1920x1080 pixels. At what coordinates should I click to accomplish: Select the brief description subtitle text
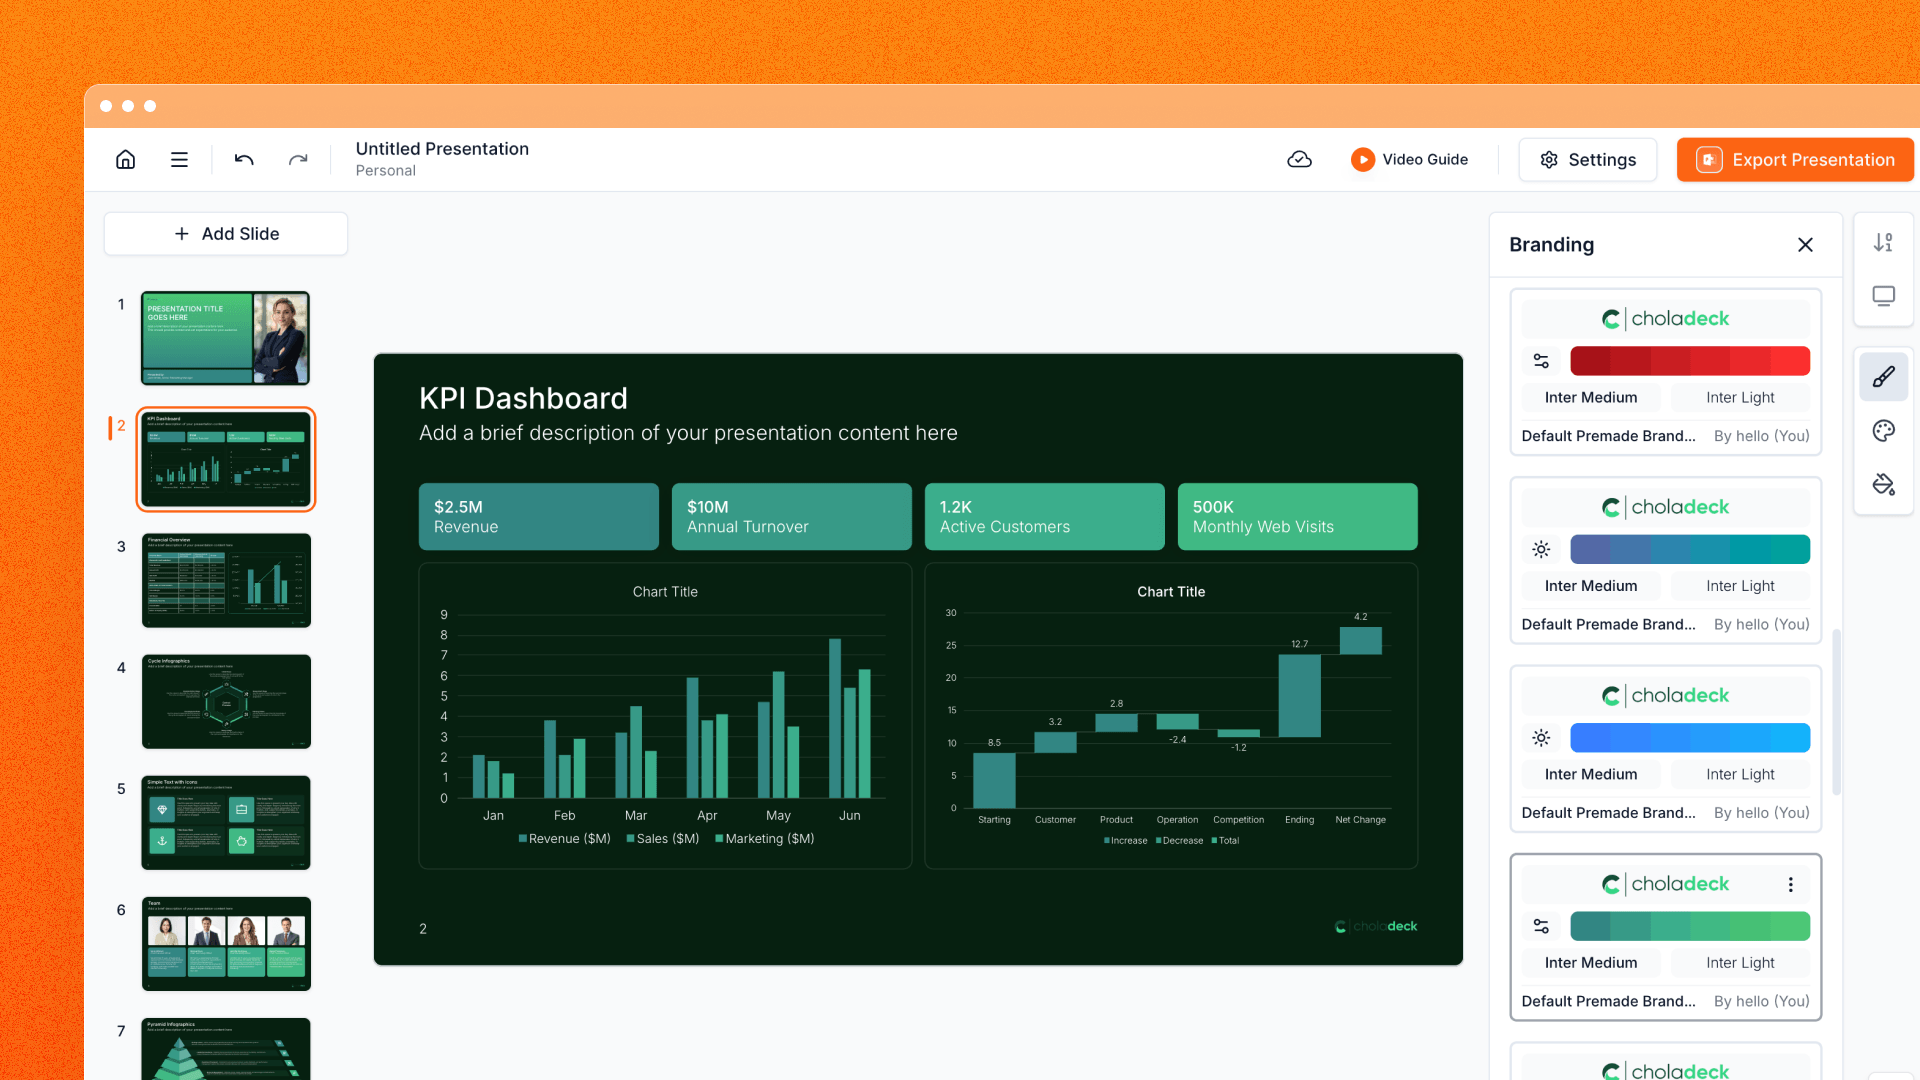[x=688, y=433]
